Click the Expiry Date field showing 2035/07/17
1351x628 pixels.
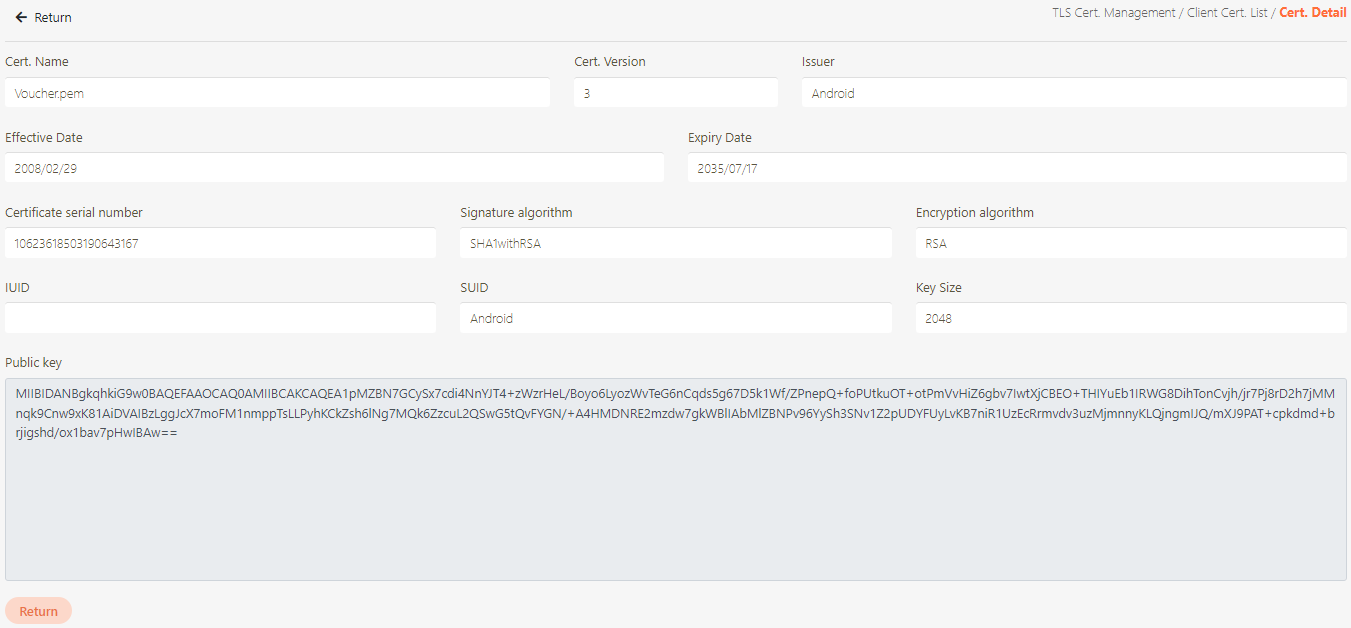[x=1017, y=168]
